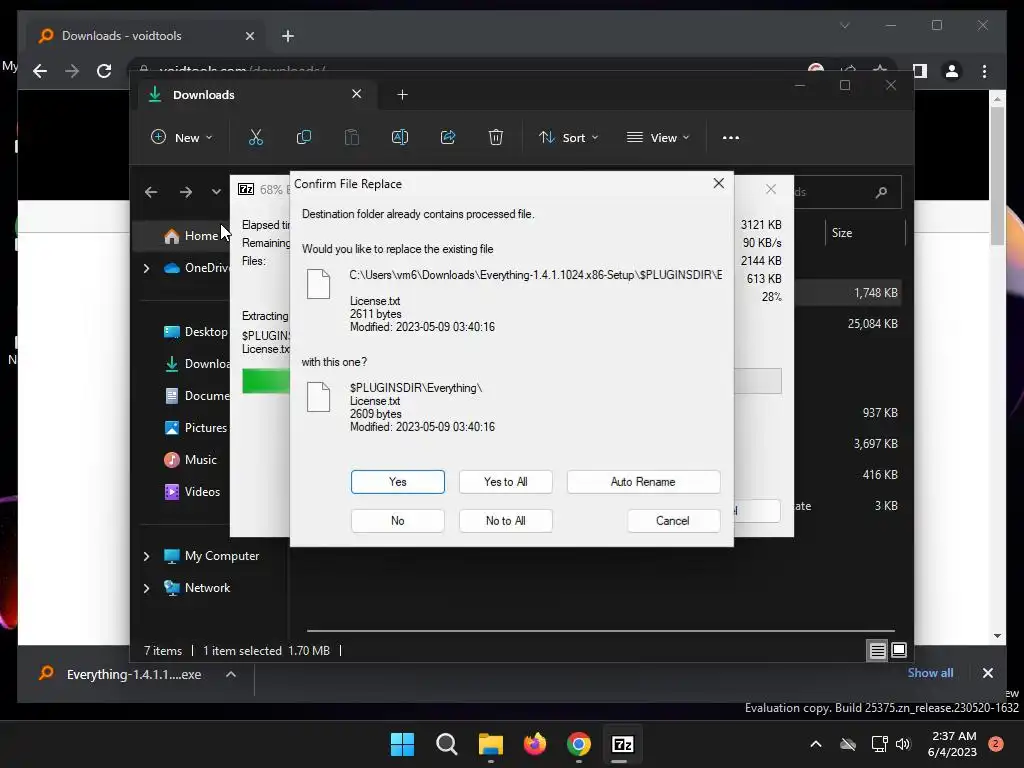Click the Cut icon in Explorer toolbar
1024x768 pixels.
pyautogui.click(x=256, y=137)
